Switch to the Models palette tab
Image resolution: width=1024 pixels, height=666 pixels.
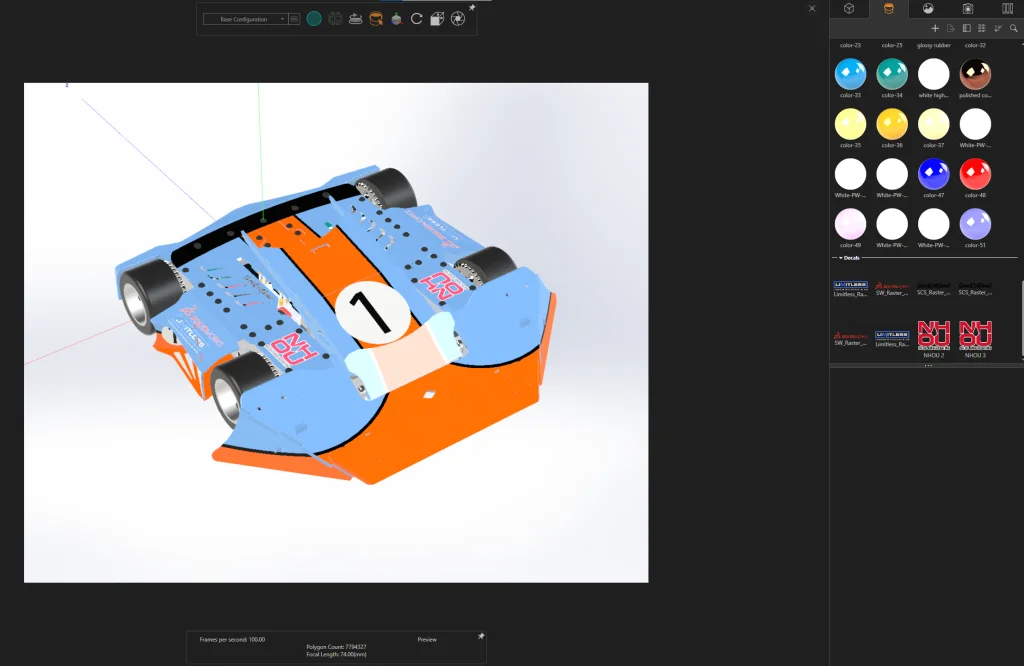848,9
